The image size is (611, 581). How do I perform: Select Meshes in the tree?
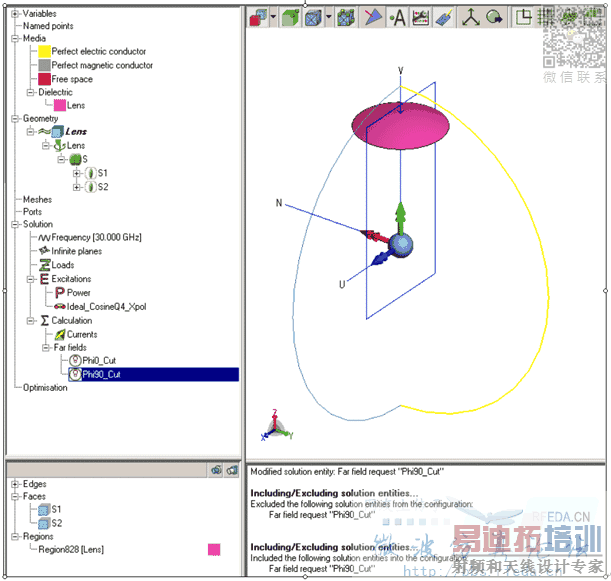pos(37,200)
